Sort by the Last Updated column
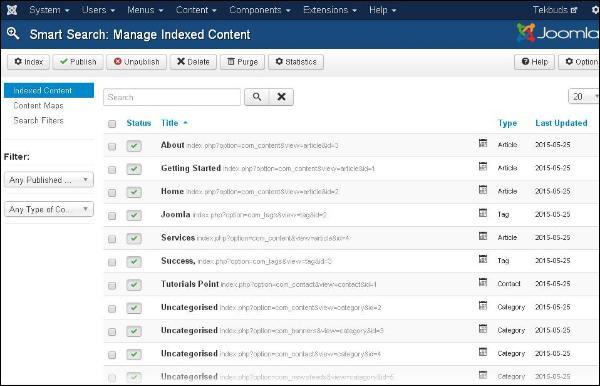This screenshot has height=386, width=600. [561, 123]
